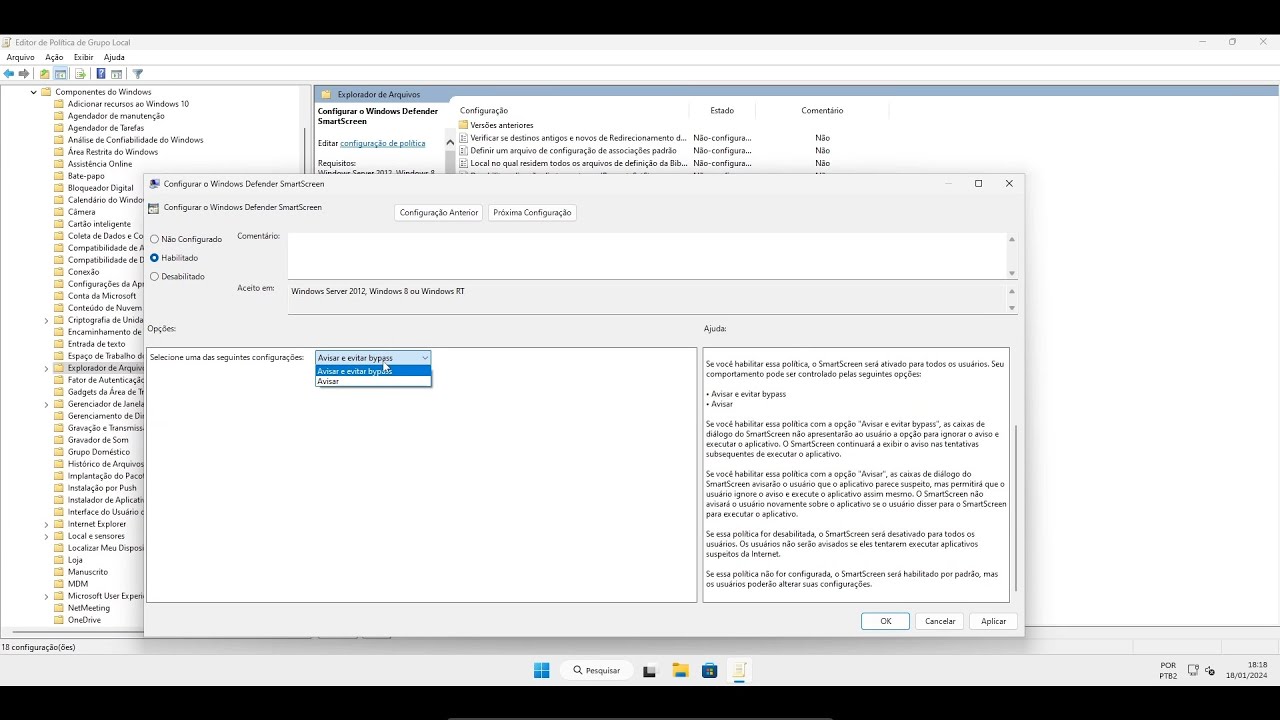Click the Versões anteriores folder icon

(x=464, y=125)
